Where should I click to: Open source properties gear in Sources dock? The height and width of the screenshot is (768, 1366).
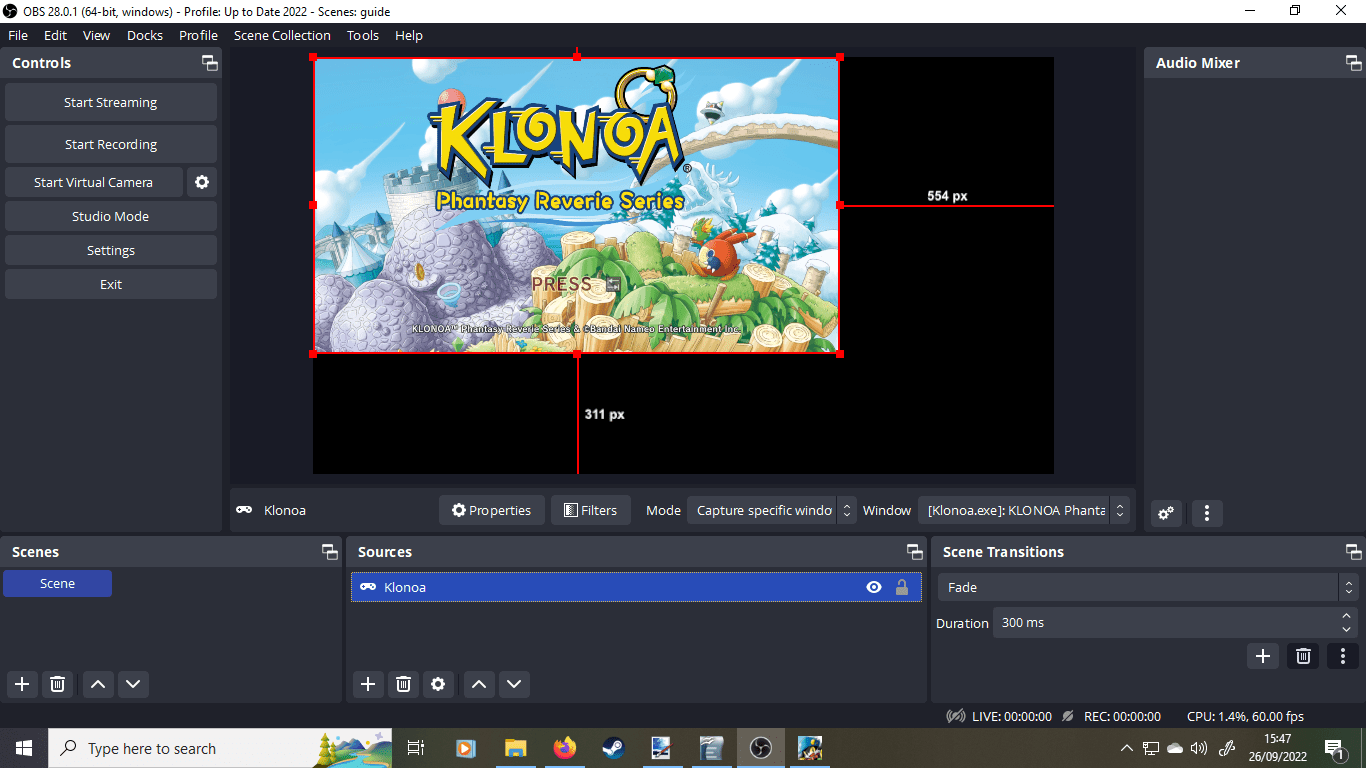[438, 684]
